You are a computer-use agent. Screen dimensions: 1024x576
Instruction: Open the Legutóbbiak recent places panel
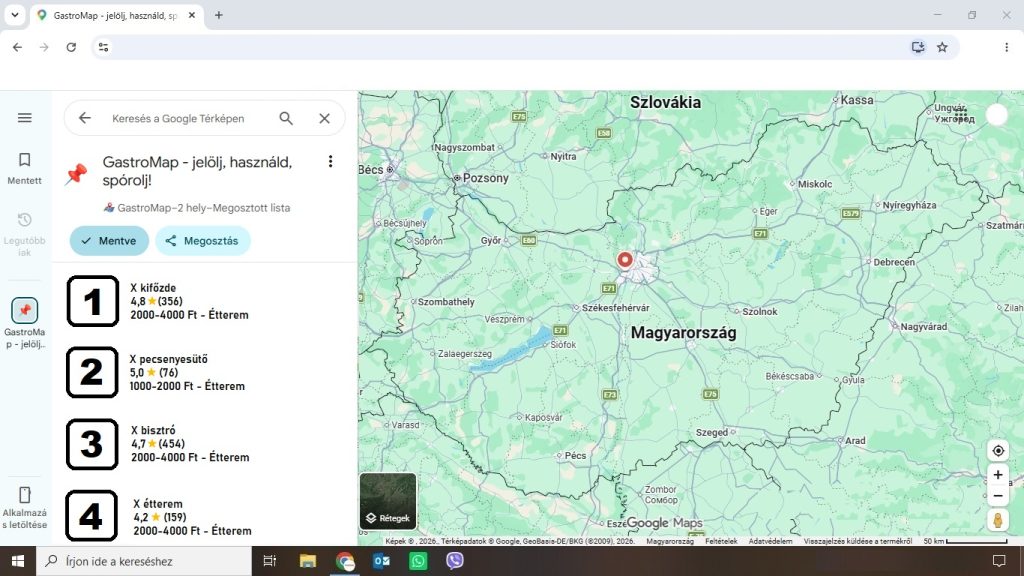(24, 234)
